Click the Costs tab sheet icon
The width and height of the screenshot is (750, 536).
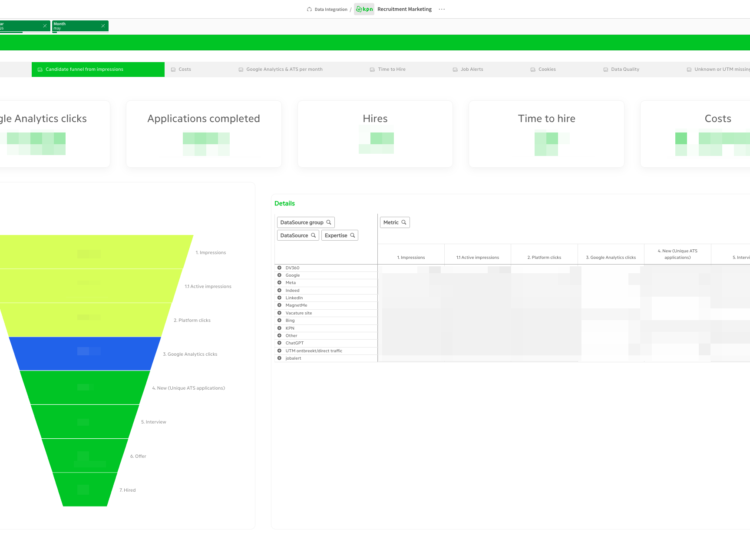point(173,69)
